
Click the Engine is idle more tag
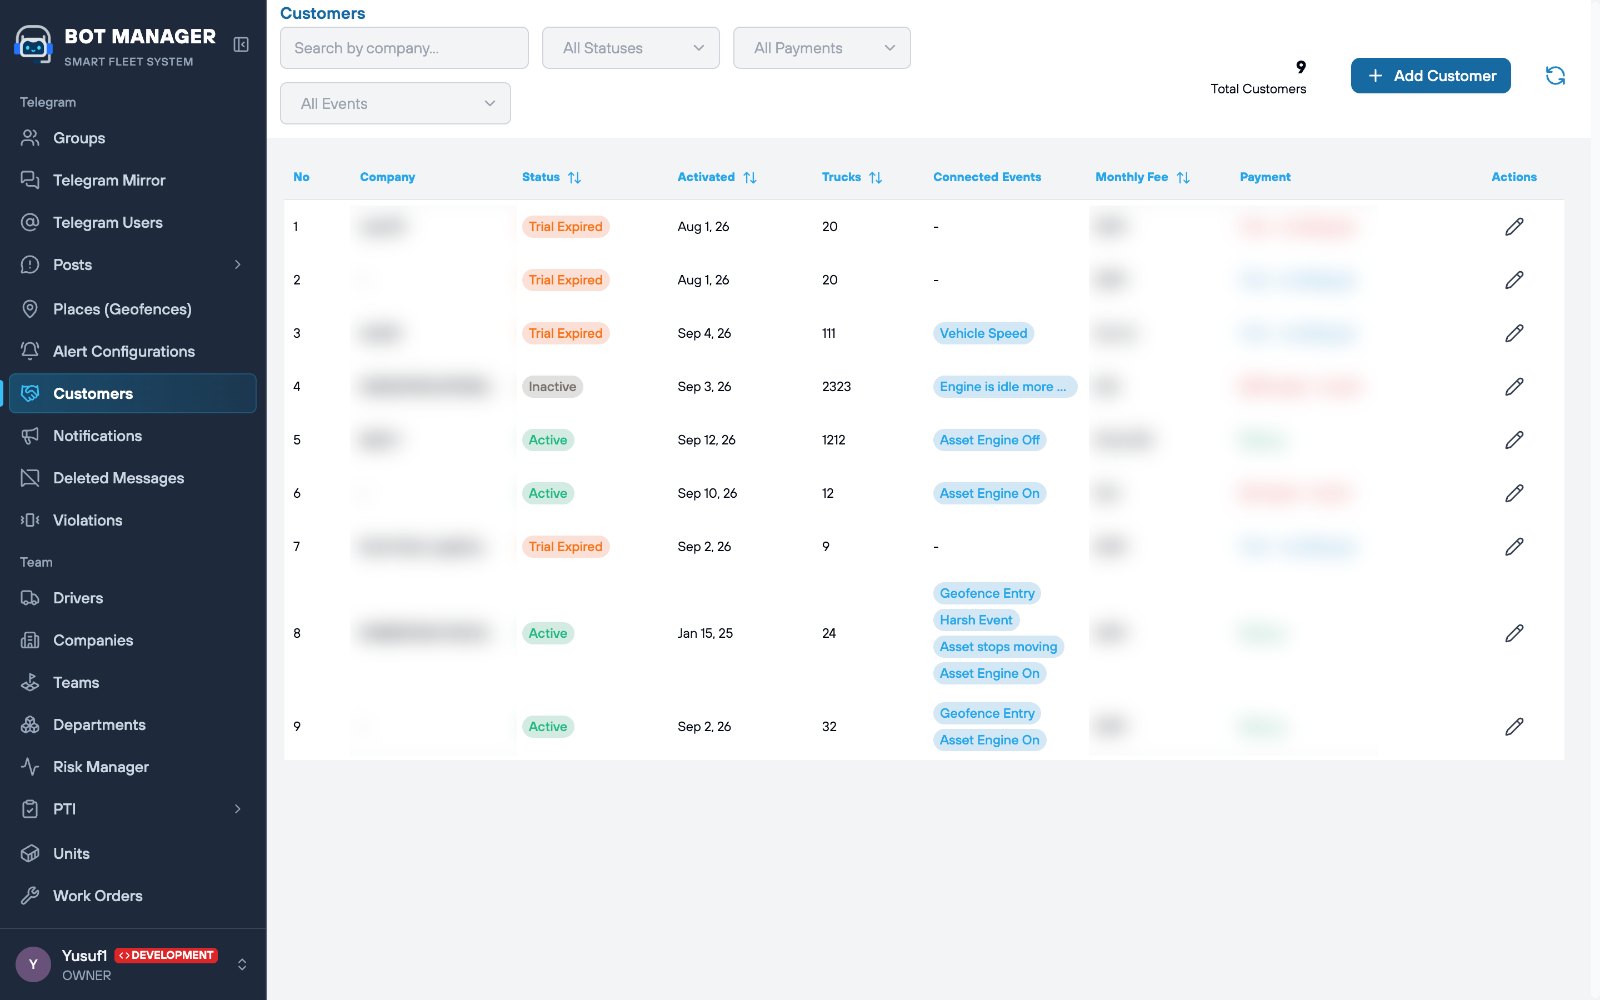coord(1004,387)
